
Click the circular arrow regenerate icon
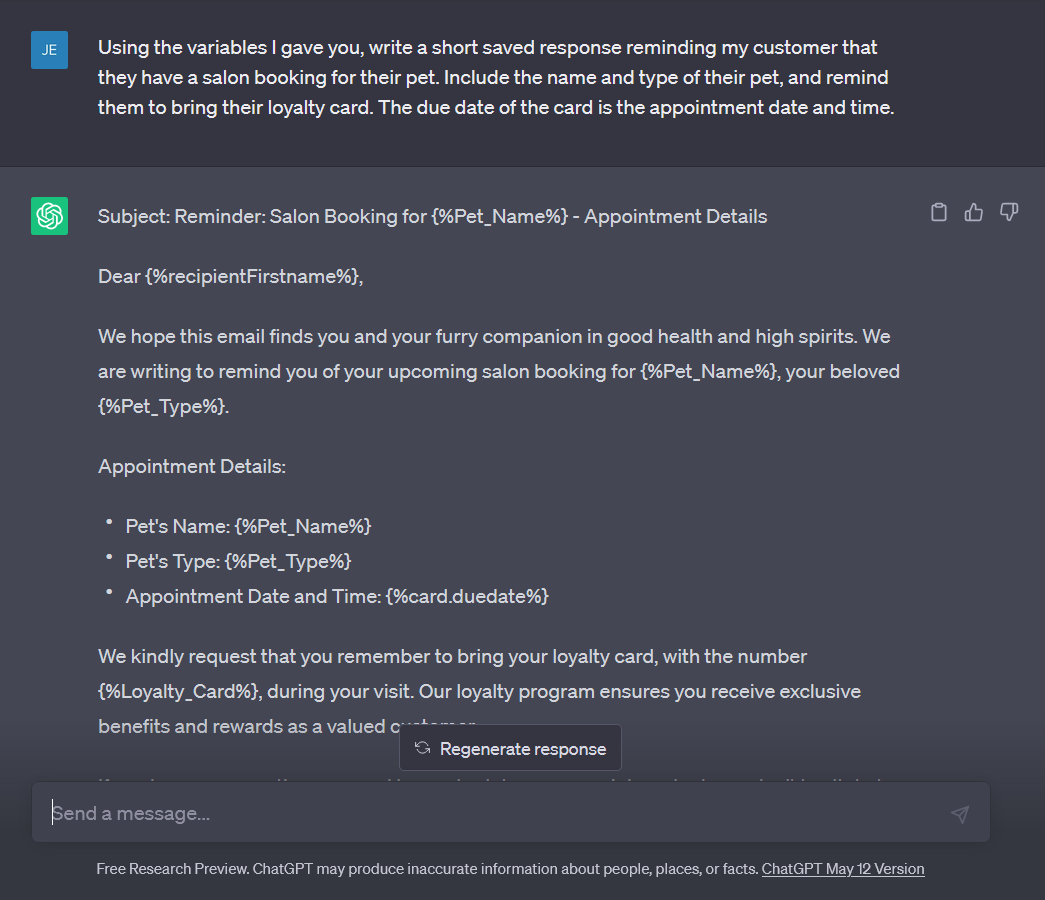coord(420,747)
